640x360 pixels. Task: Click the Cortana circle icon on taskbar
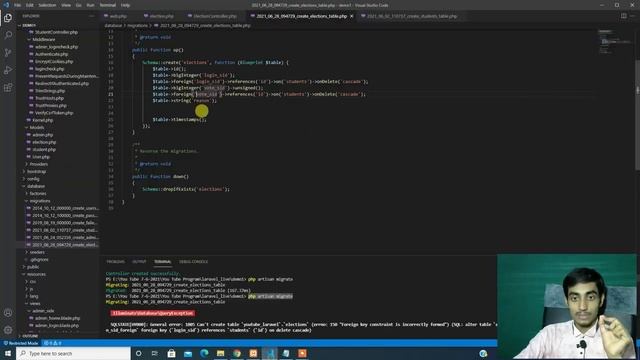[x=138, y=353]
